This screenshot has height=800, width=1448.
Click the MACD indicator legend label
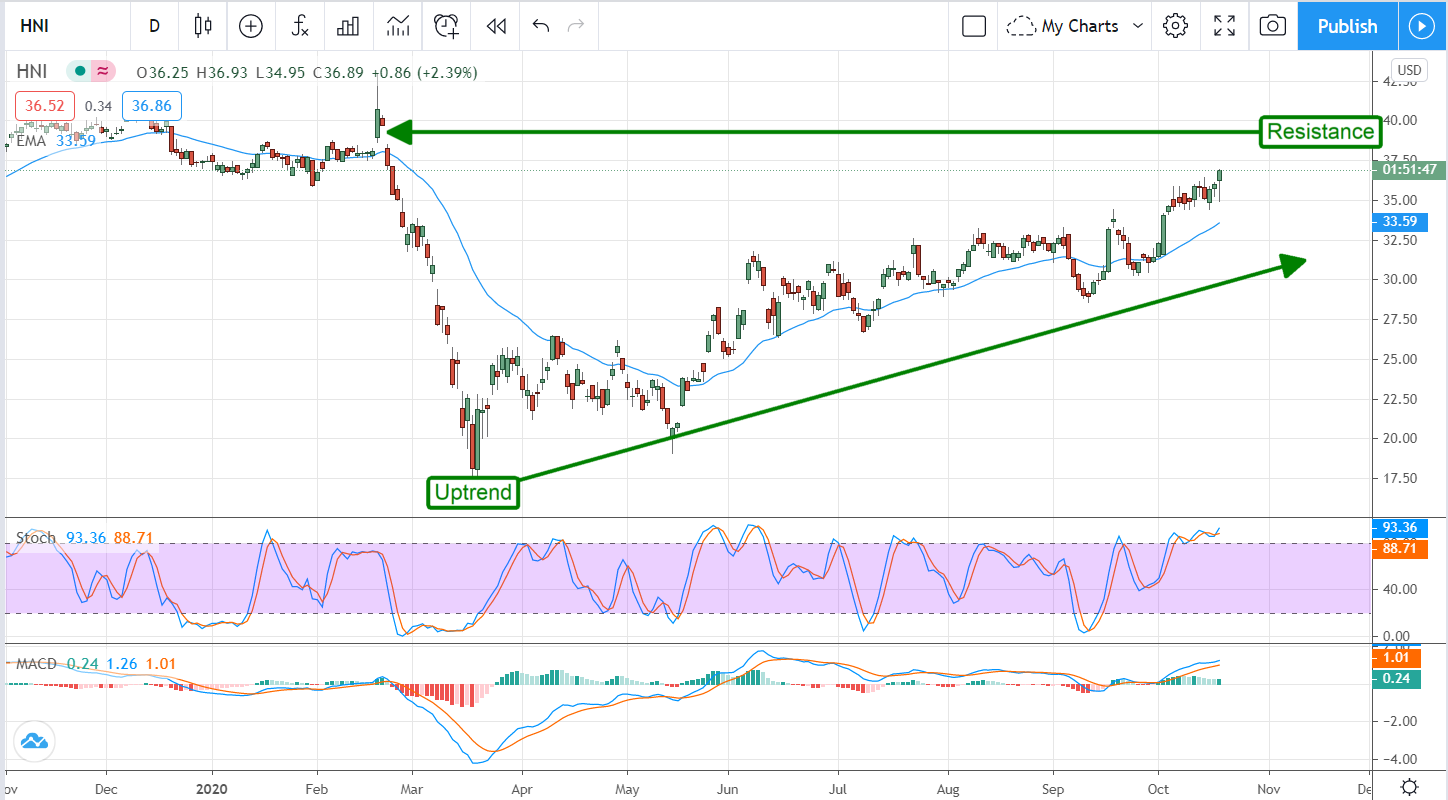click(x=35, y=664)
